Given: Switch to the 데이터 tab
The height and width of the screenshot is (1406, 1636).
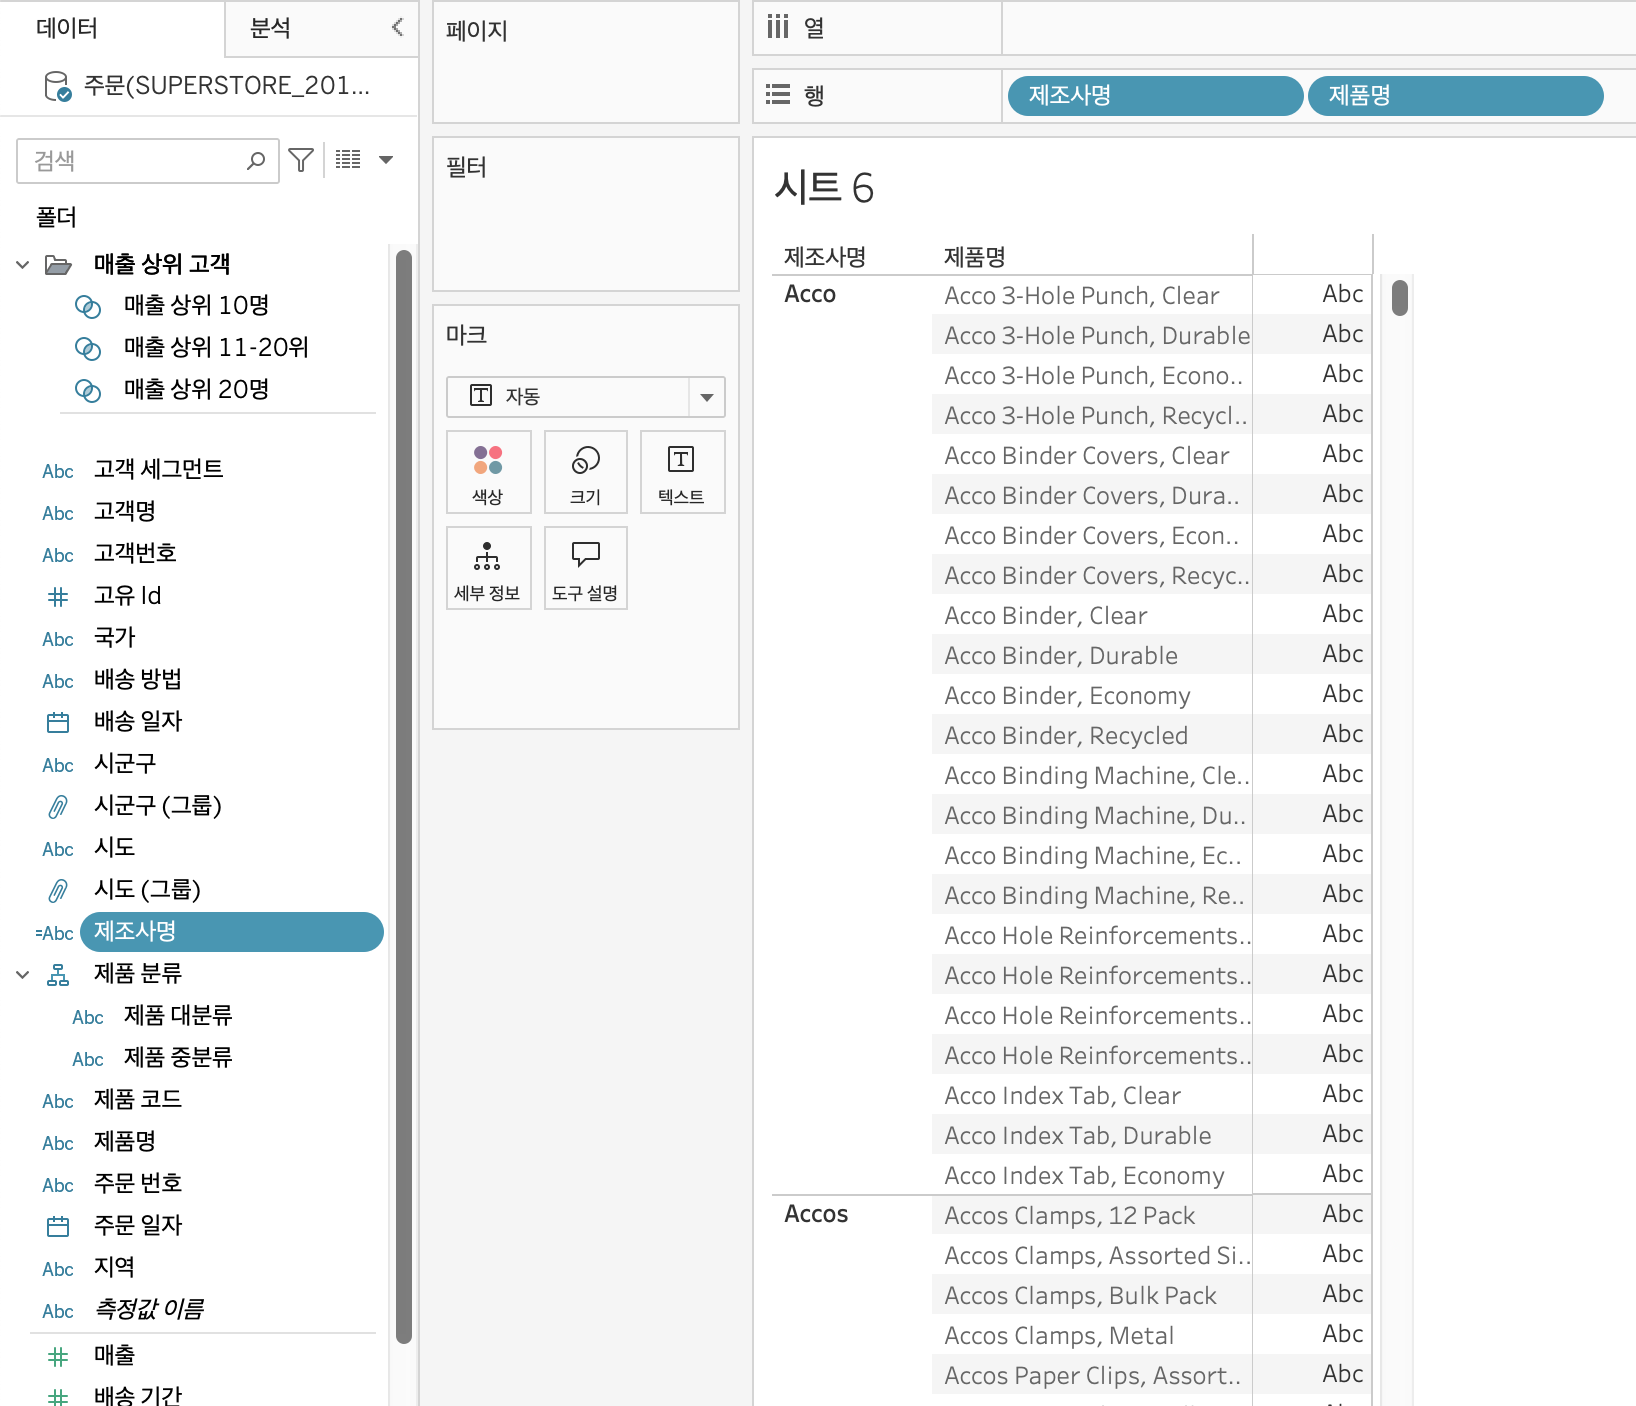Looking at the screenshot, I should click(67, 28).
